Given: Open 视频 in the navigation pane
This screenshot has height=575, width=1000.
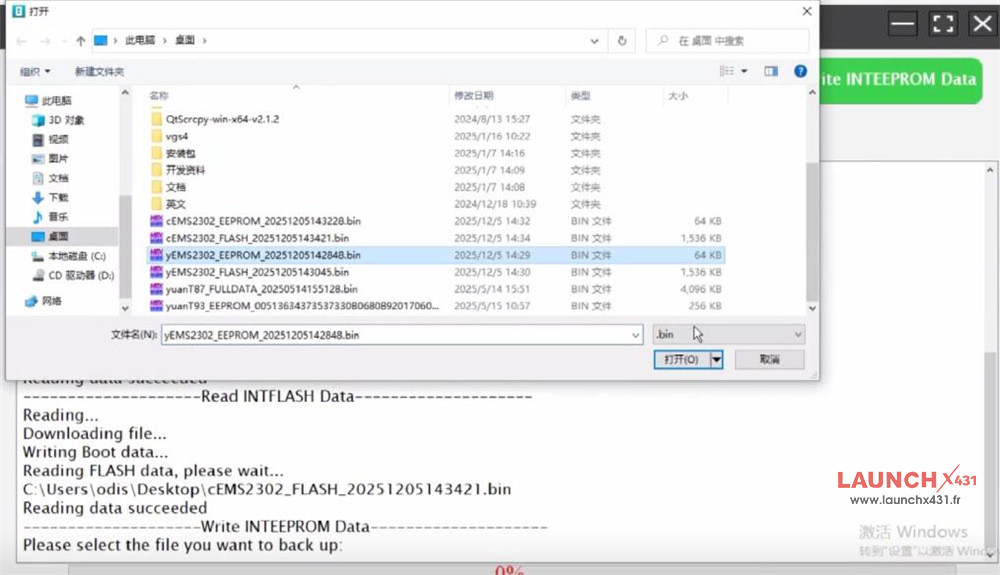Looking at the screenshot, I should click(50, 139).
